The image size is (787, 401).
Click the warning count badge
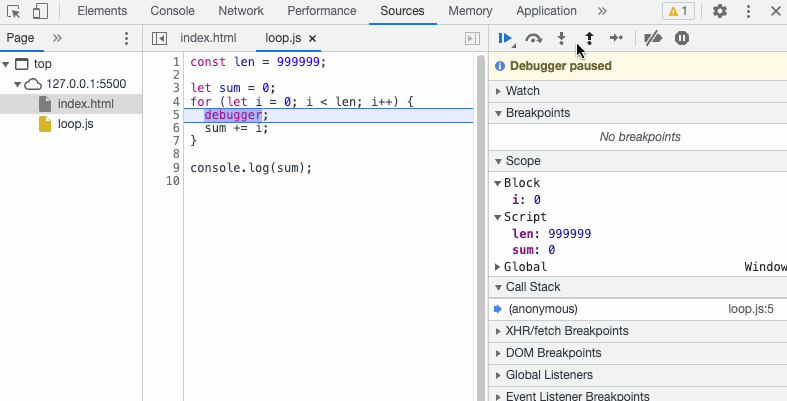pyautogui.click(x=678, y=11)
